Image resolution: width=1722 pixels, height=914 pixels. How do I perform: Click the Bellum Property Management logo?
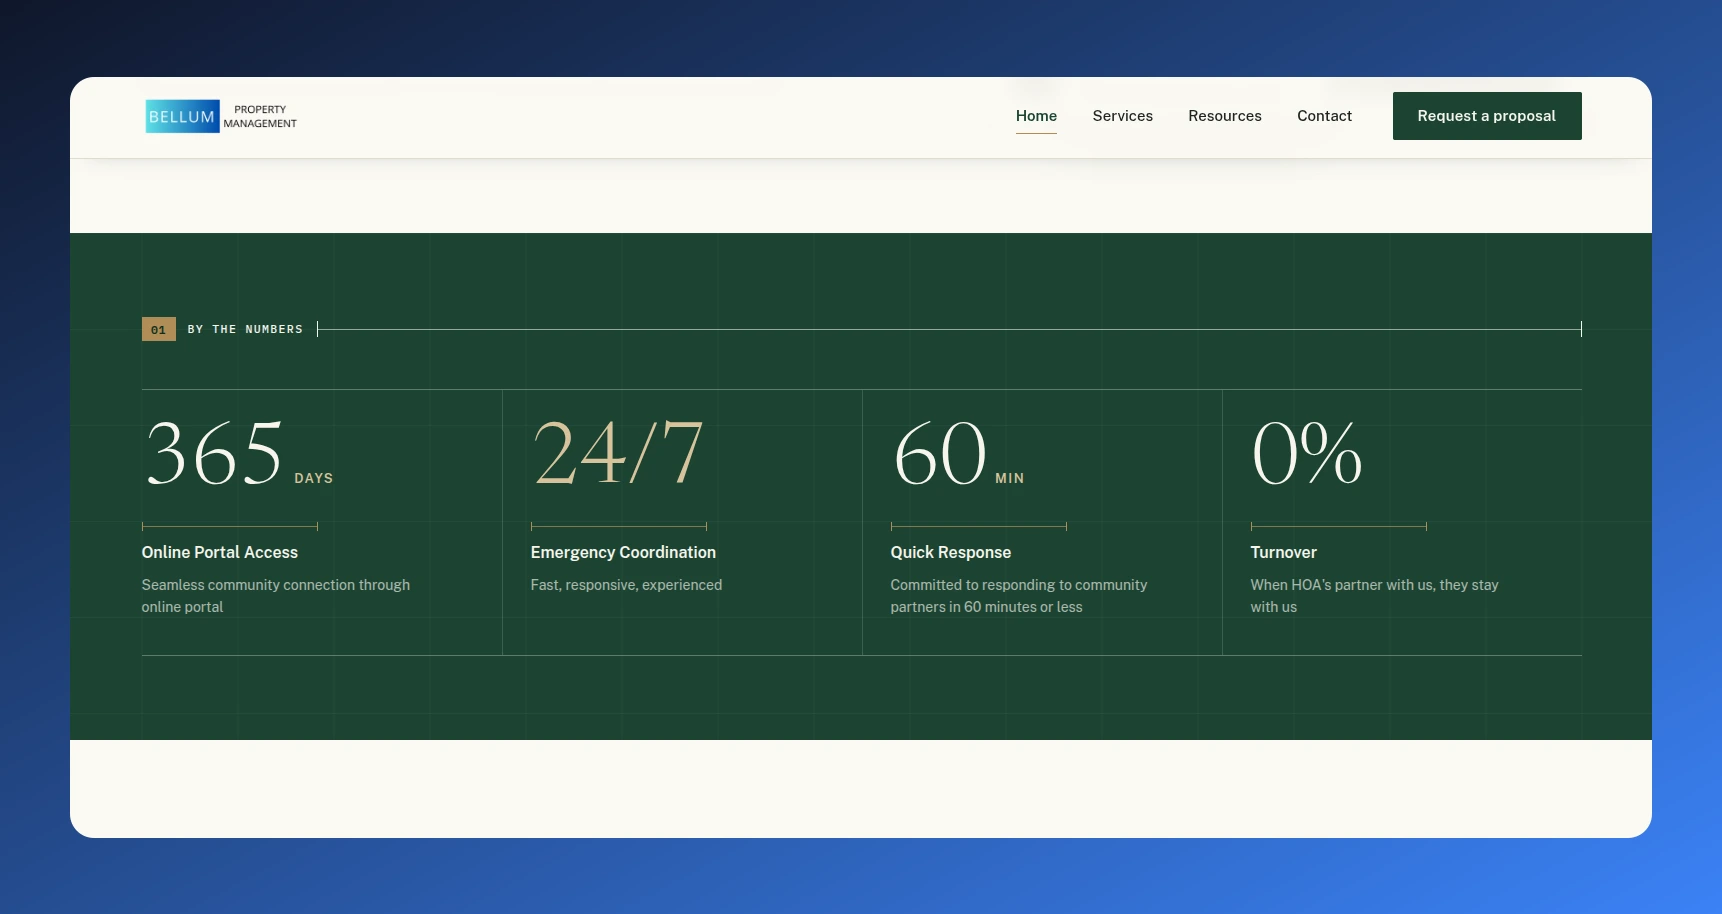[x=221, y=116]
